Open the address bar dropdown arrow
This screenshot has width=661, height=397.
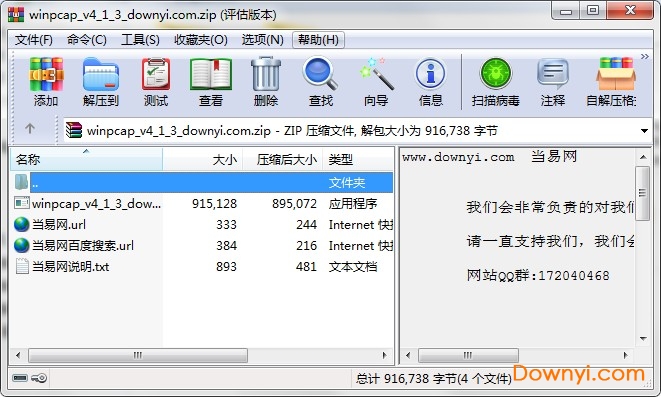point(644,131)
